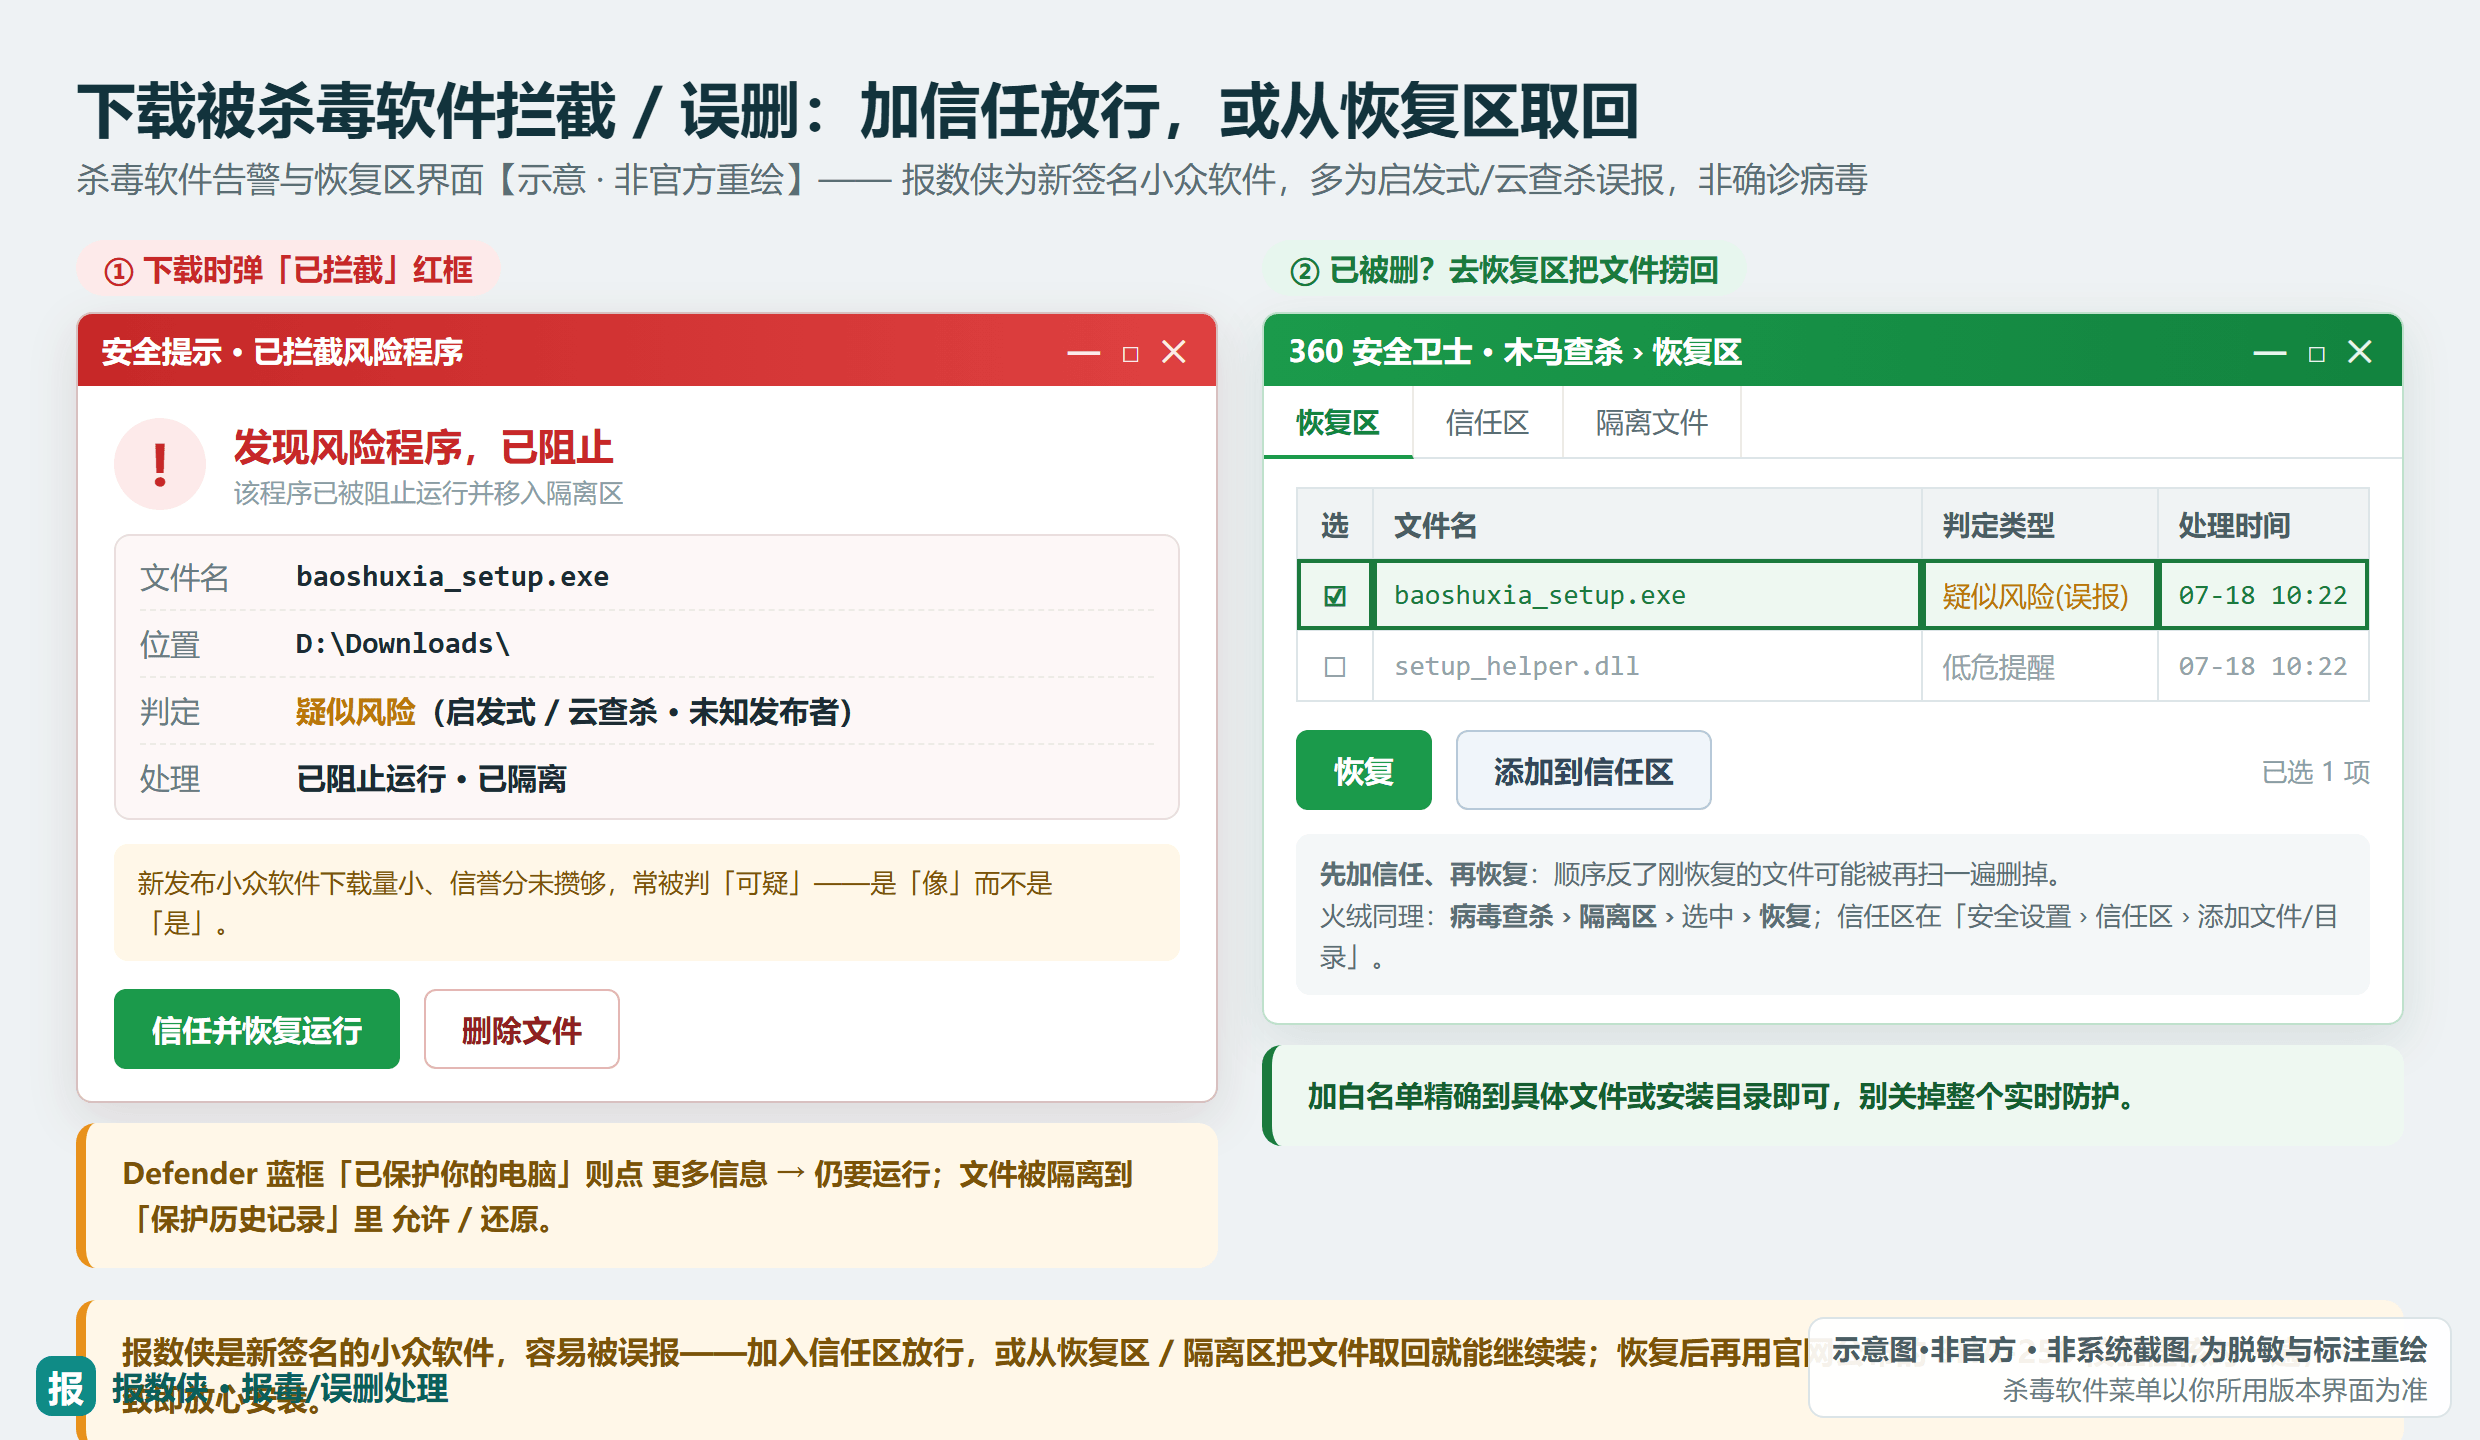The width and height of the screenshot is (2480, 1440).
Task: Maximize the 已拦截风险程序 alert window
Action: click(x=1130, y=354)
